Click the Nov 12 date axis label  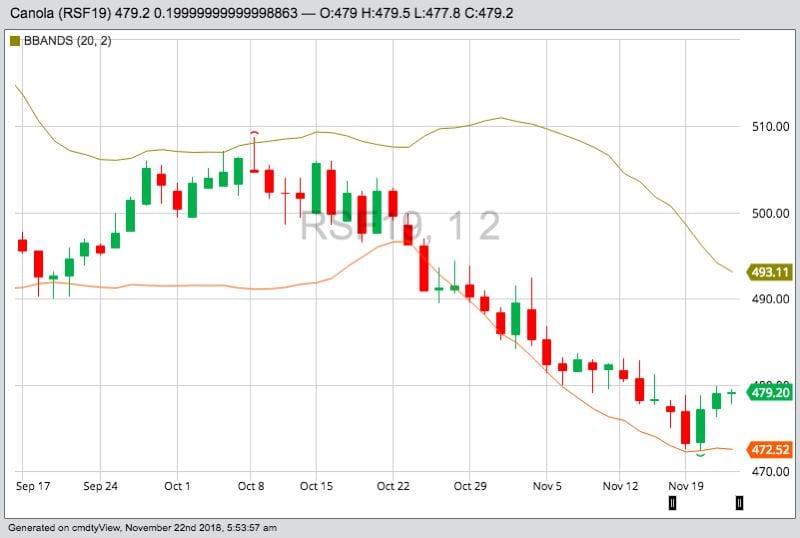620,486
